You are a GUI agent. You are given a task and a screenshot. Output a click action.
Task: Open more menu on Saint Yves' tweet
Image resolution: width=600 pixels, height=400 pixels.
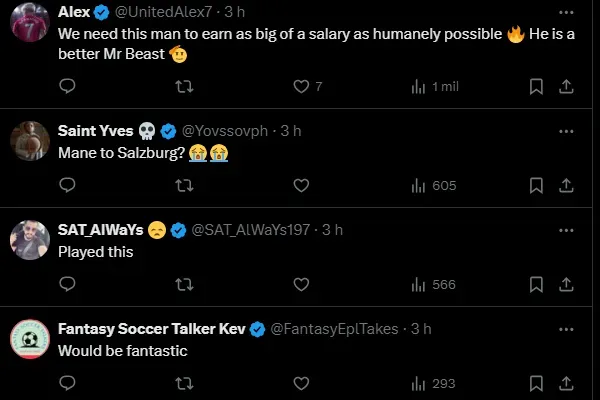566,131
